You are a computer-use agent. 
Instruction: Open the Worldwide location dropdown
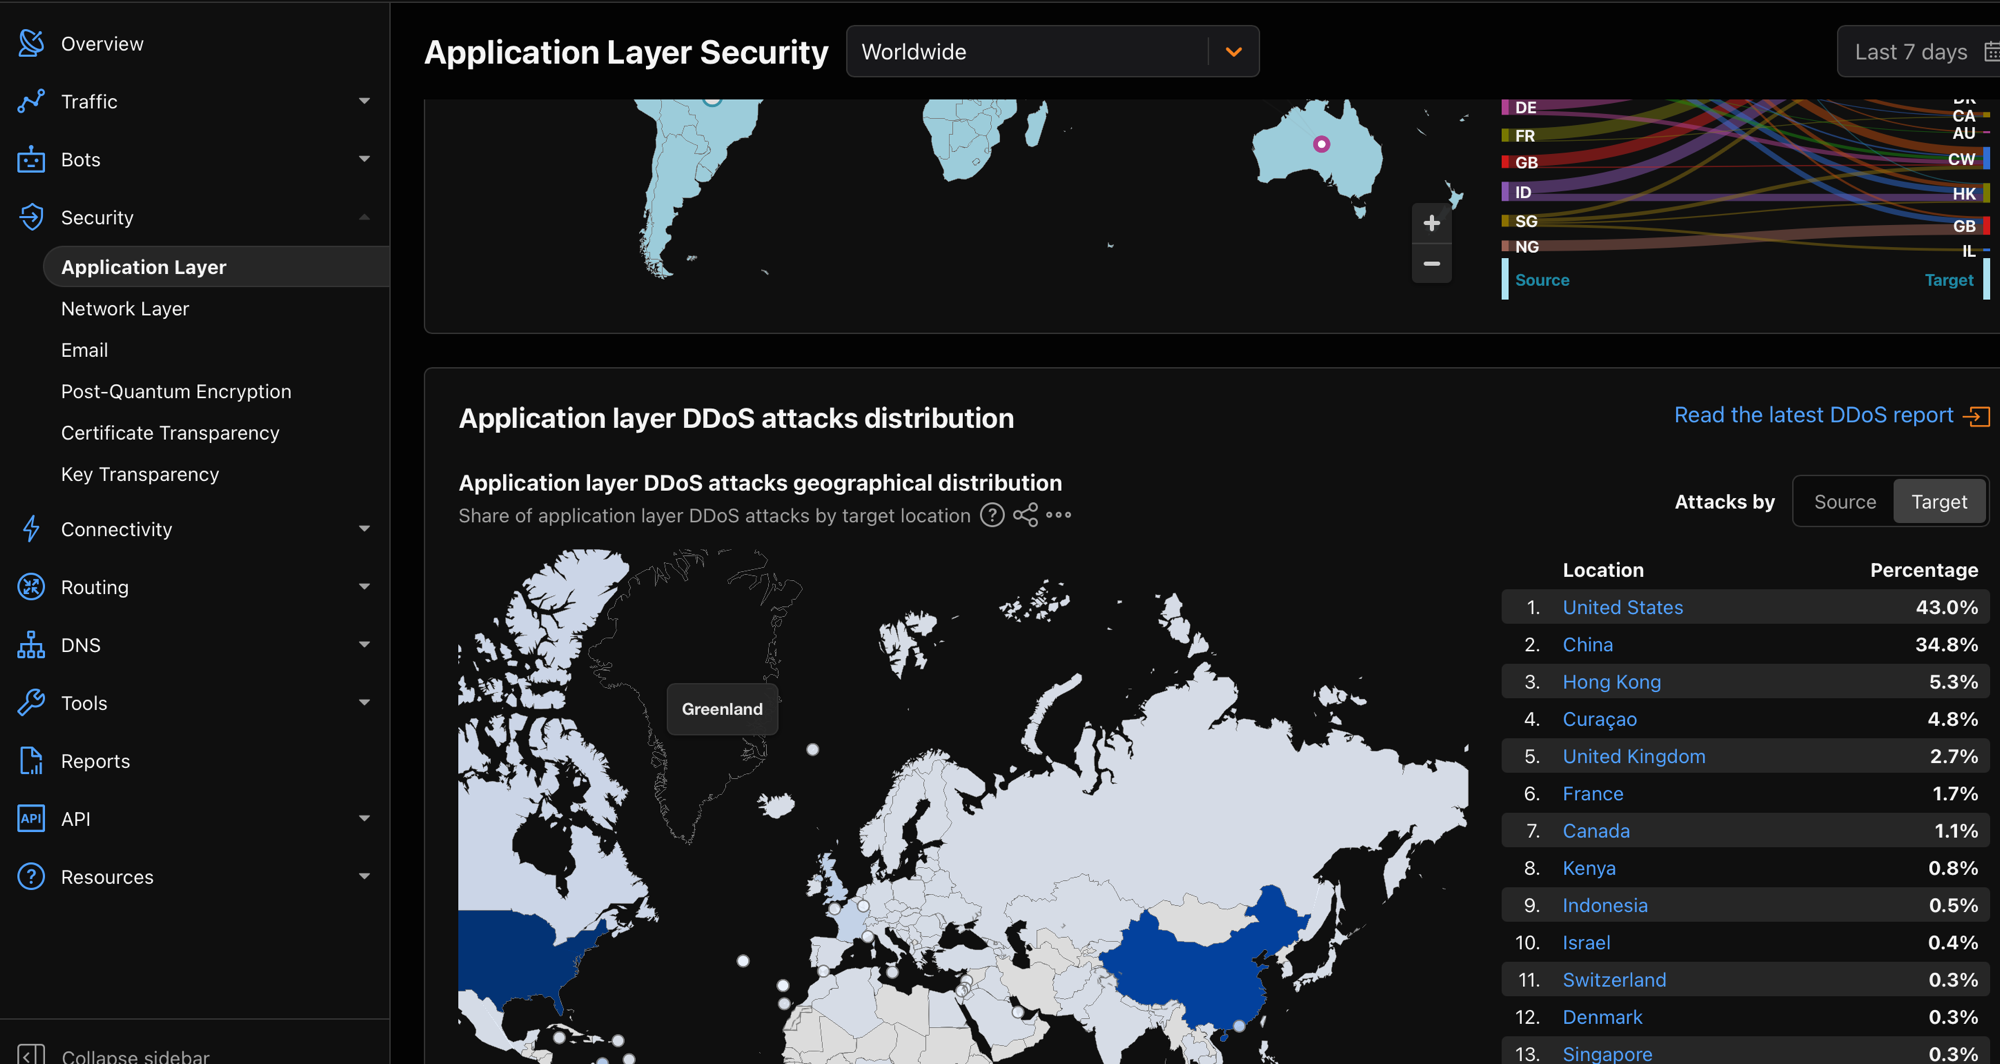(x=1052, y=52)
